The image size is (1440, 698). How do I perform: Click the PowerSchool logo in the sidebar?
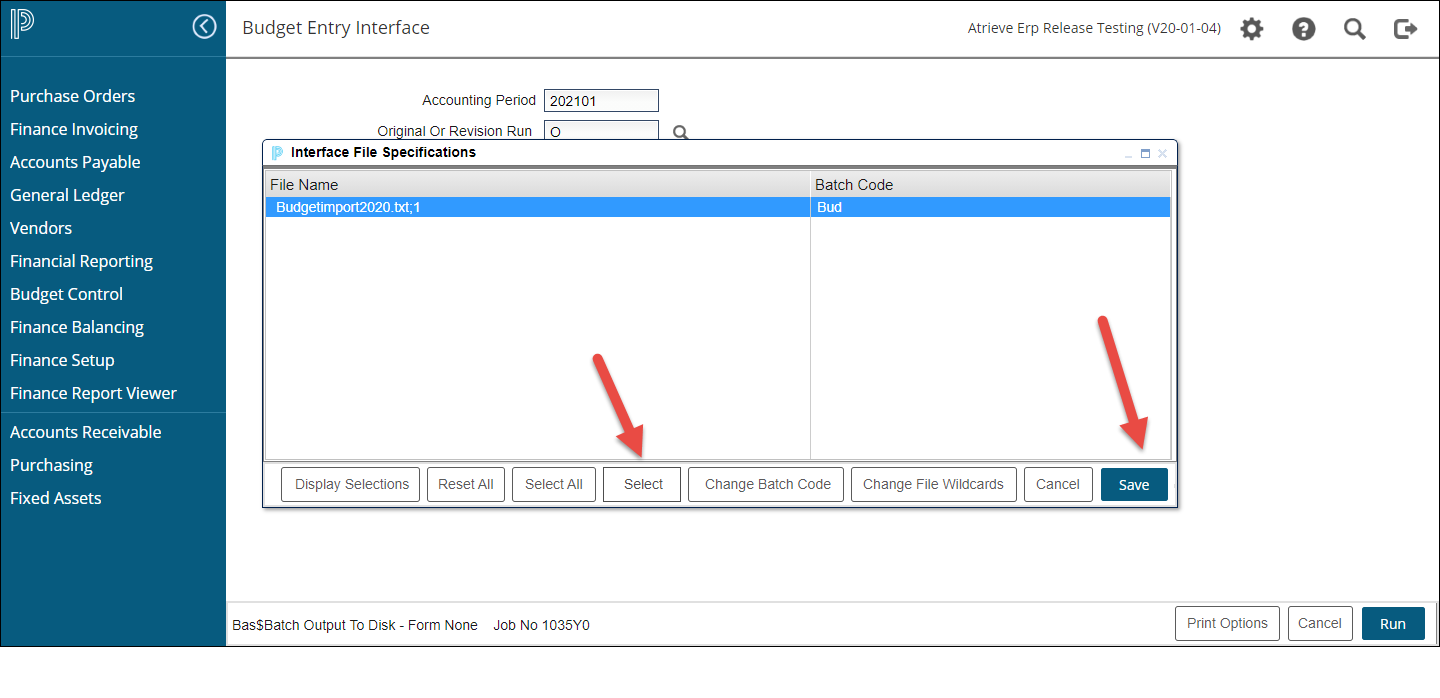pyautogui.click(x=22, y=25)
